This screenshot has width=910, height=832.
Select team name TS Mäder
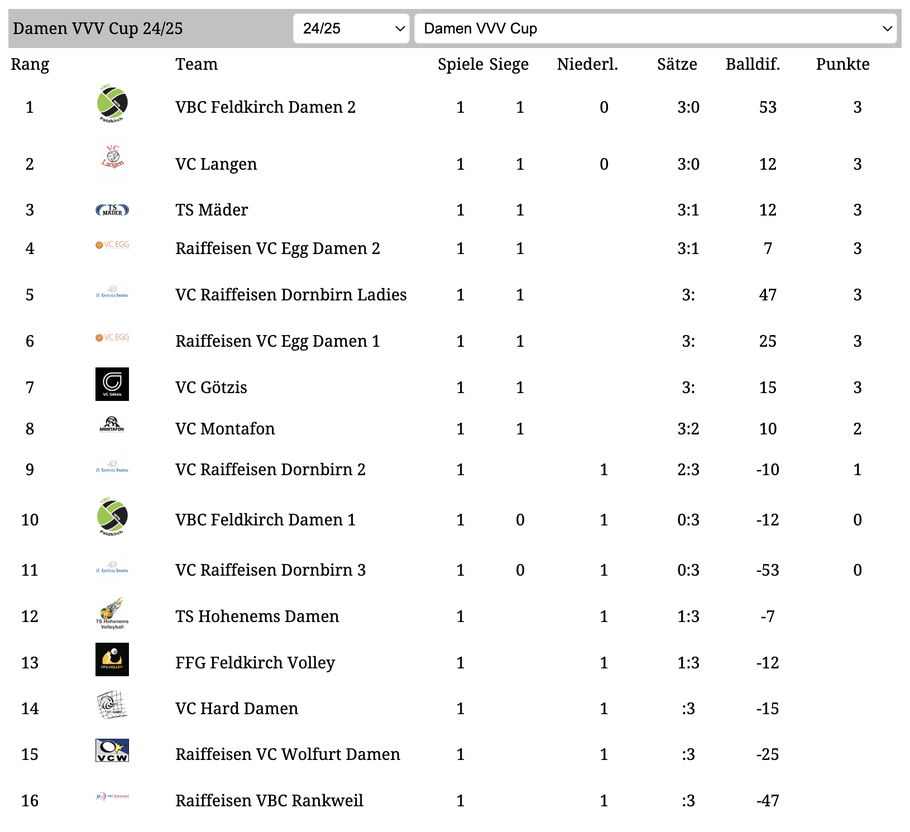(211, 210)
